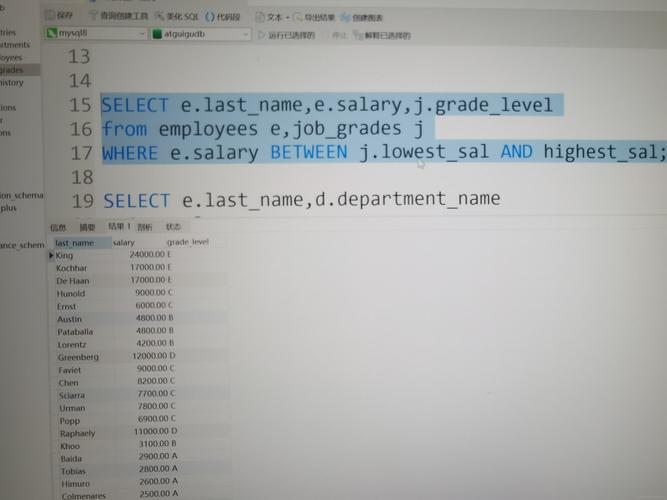
Task: Open the Code Snippet (代码段) panel
Action: [222, 17]
